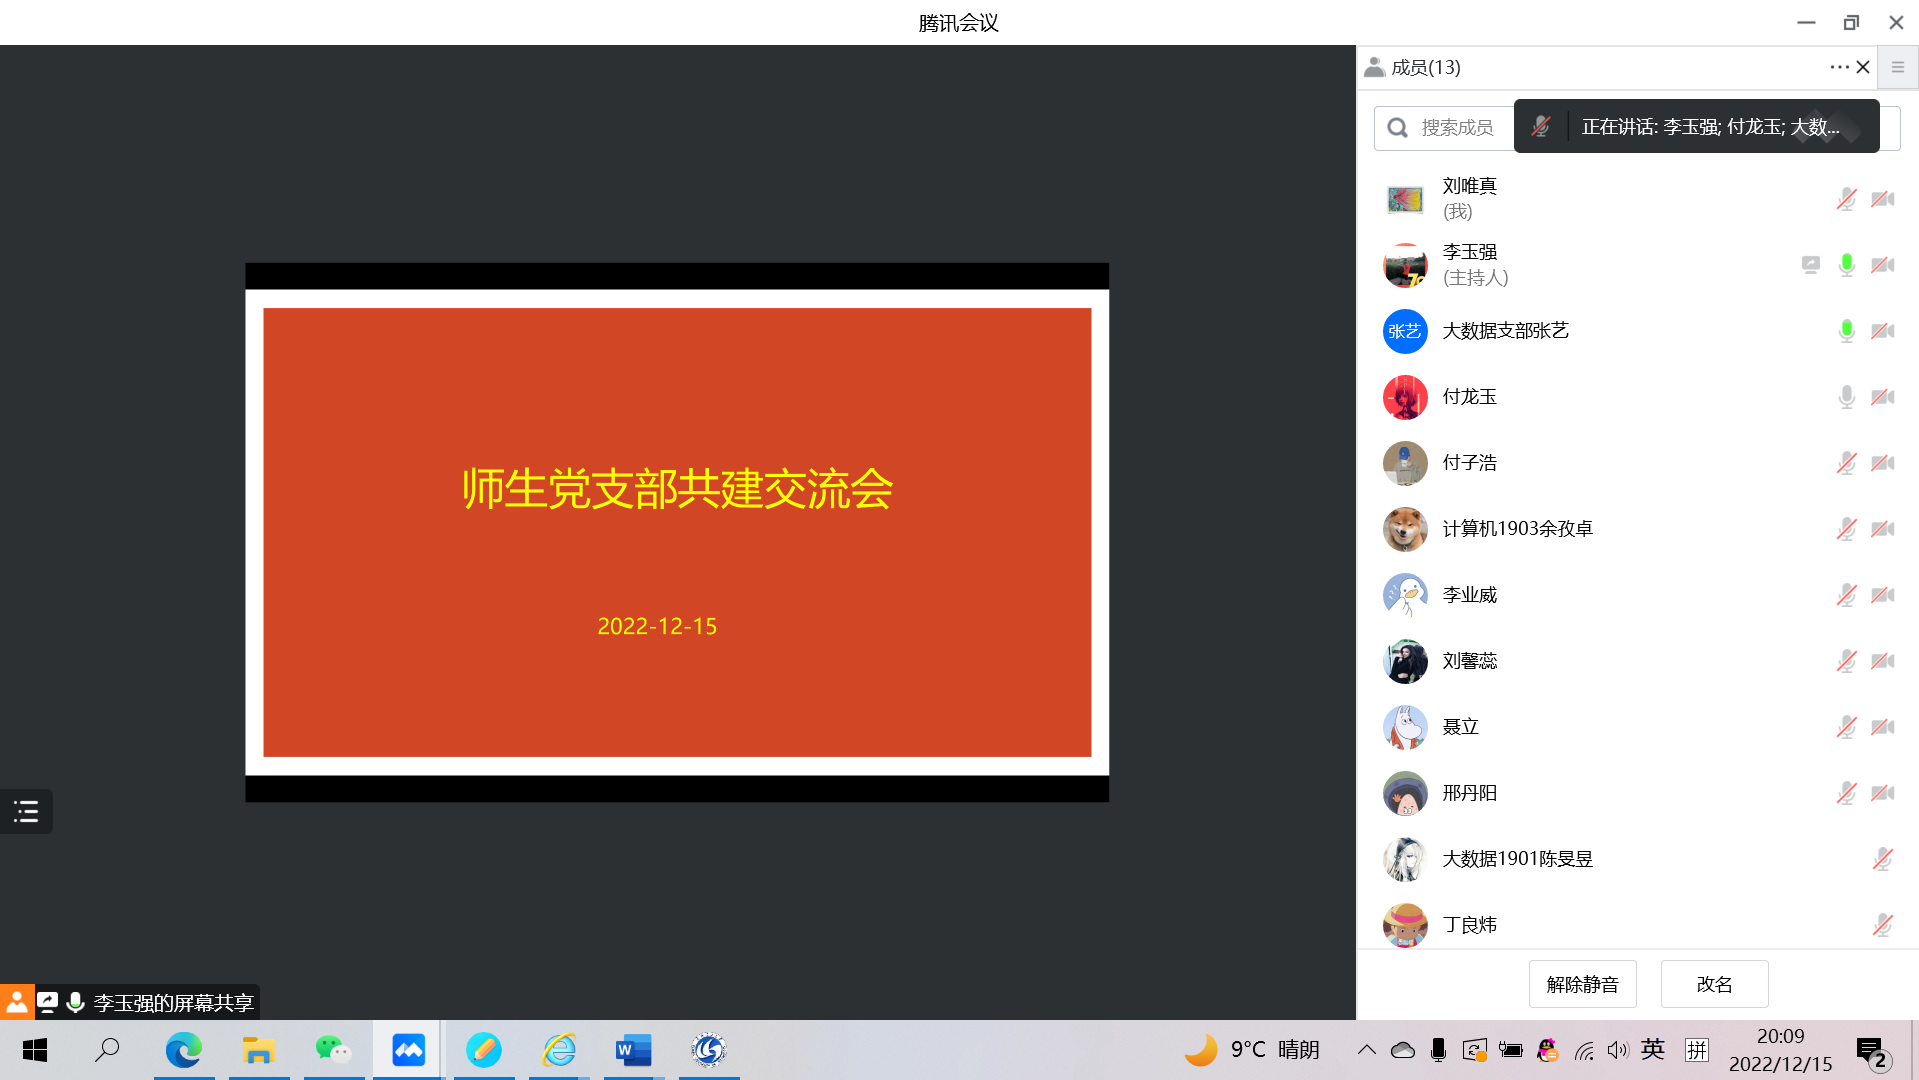Open WeChat from the taskbar

333,1050
